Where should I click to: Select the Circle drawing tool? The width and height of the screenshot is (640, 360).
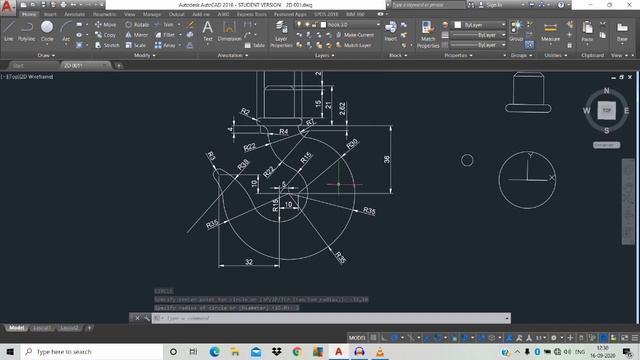pos(47,31)
